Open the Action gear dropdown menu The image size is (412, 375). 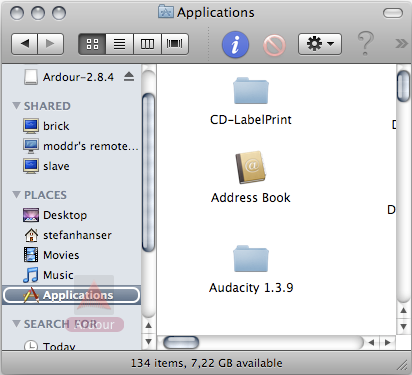coord(320,44)
